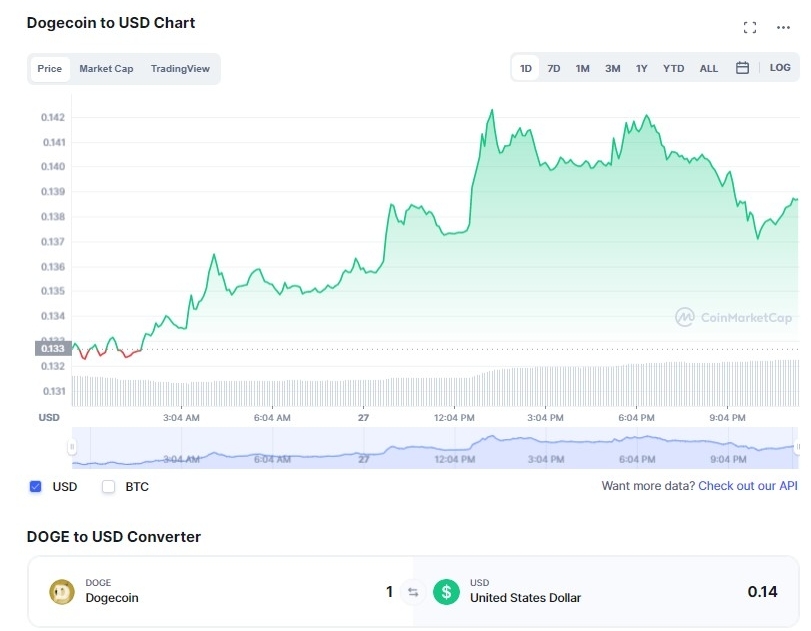Uncheck the USD checkbox
The width and height of the screenshot is (811, 631).
[36, 487]
